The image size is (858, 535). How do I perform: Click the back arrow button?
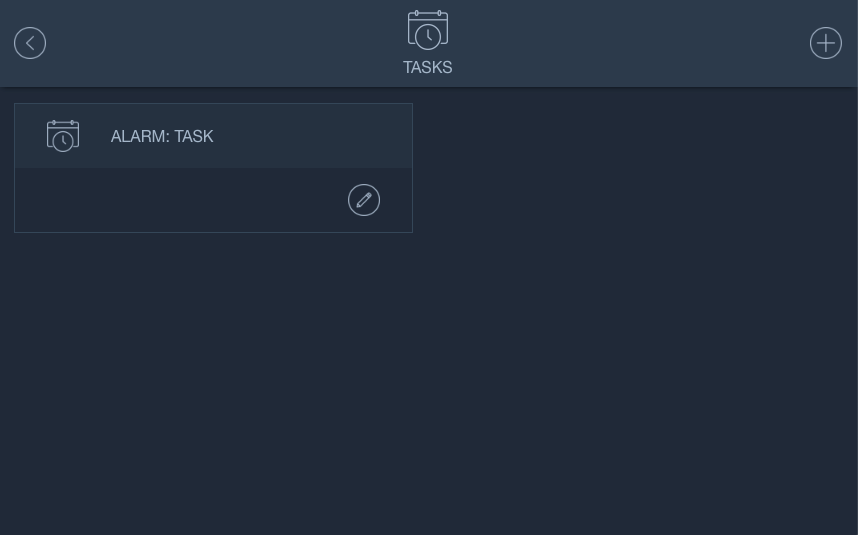coord(30,43)
